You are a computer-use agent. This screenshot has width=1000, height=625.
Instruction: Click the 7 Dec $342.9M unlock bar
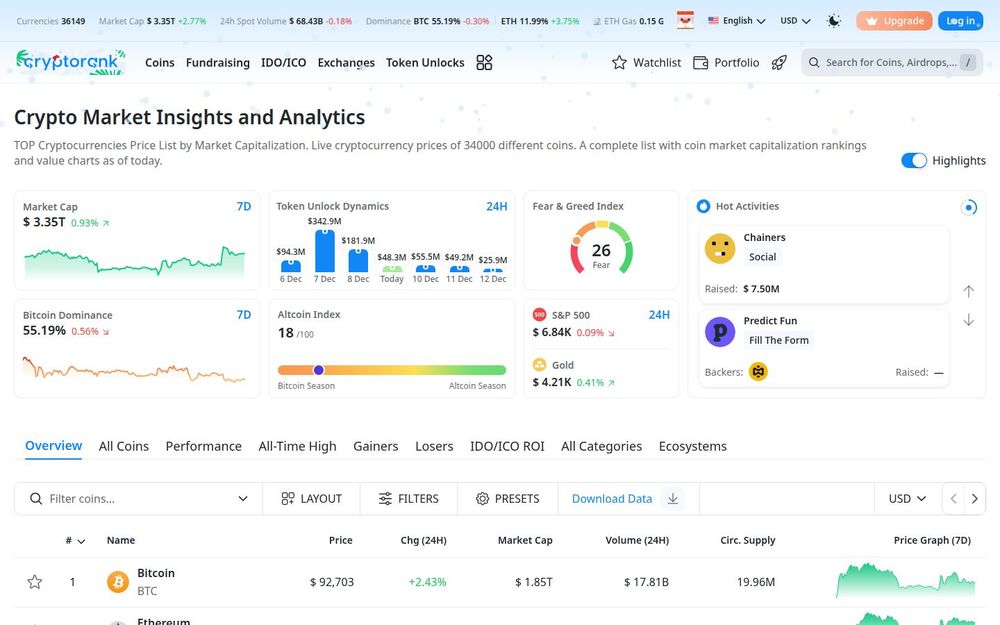(325, 251)
